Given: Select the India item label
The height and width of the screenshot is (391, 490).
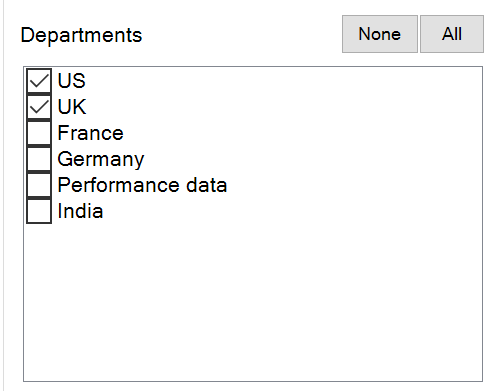Looking at the screenshot, I should point(80,211).
